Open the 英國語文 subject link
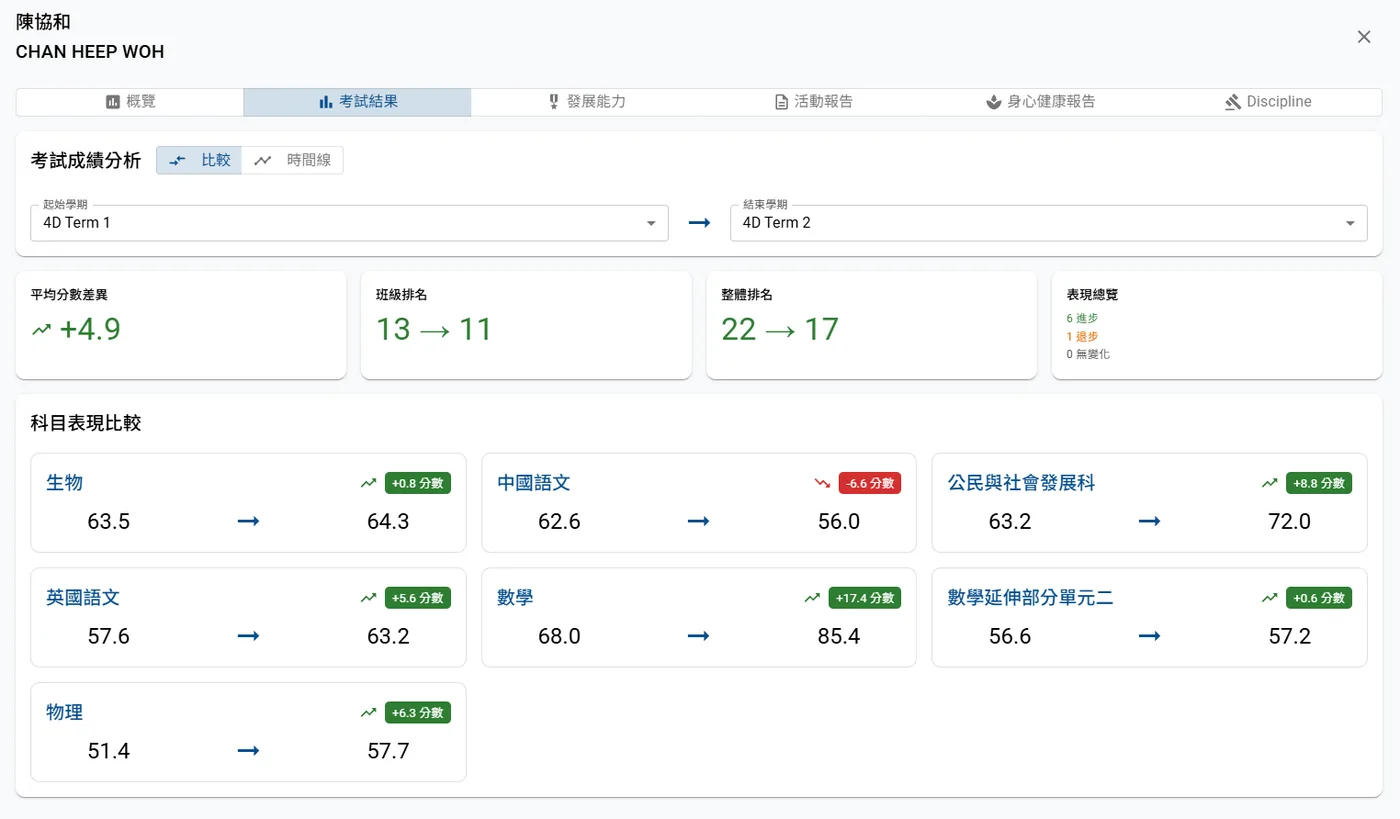The height and width of the screenshot is (819, 1400). coord(83,598)
